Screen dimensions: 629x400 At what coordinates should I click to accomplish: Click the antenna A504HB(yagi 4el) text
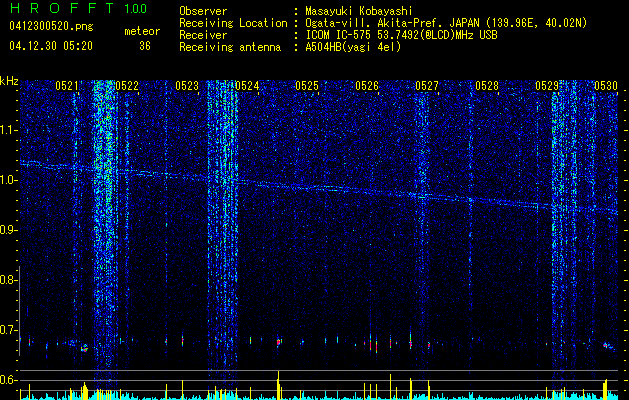353,47
